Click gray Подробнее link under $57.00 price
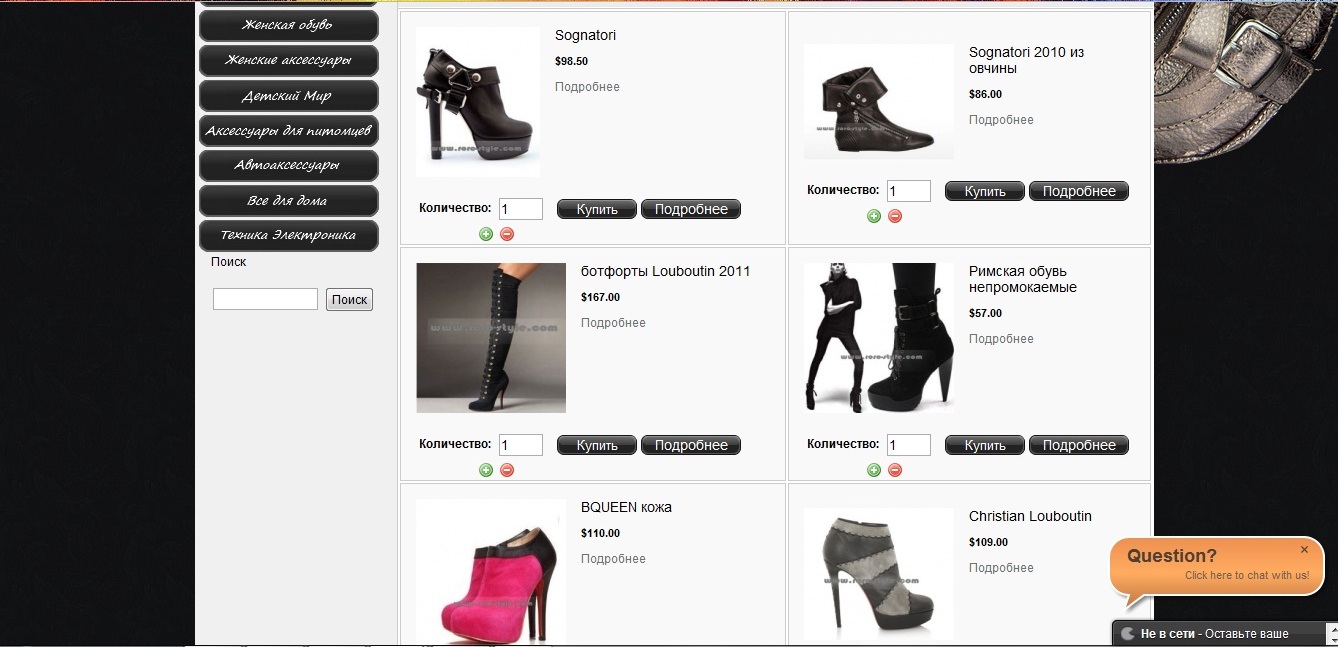This screenshot has width=1338, height=647. (x=1001, y=339)
